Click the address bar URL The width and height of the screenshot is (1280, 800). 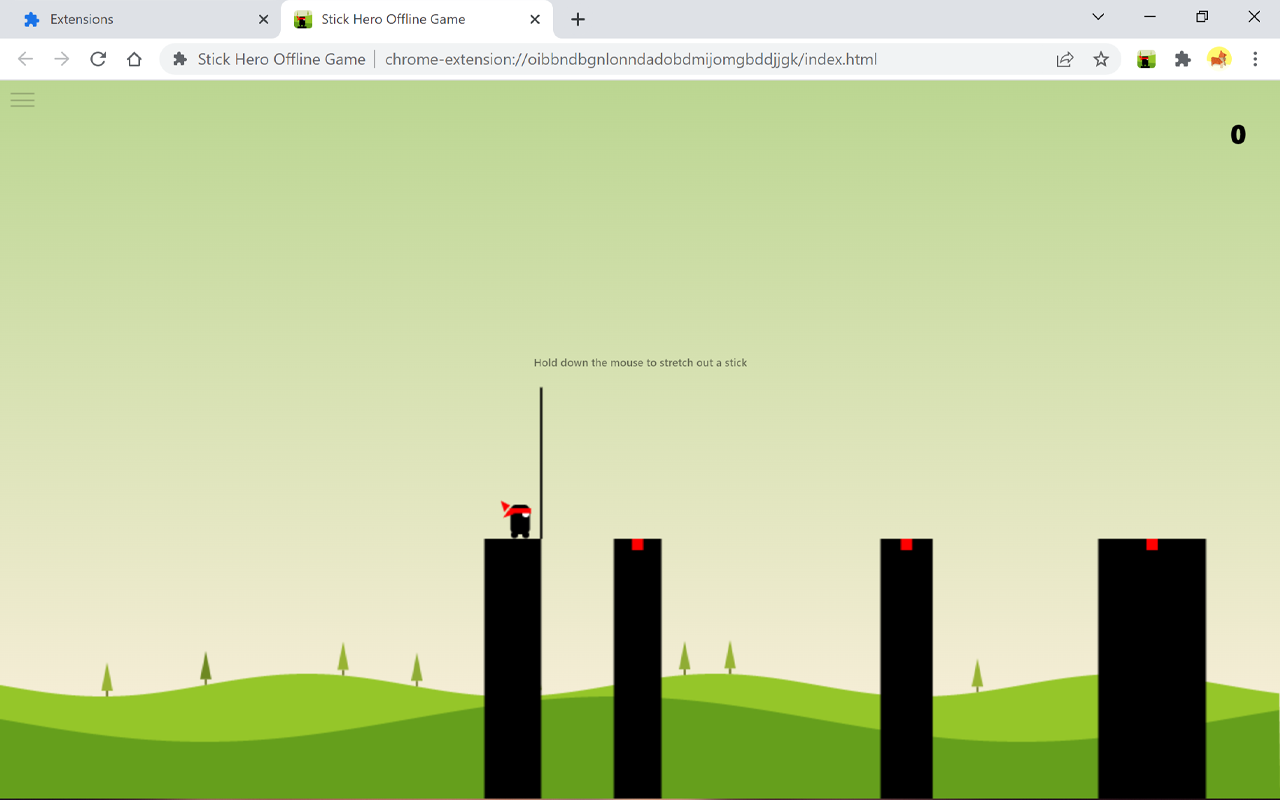[631, 59]
